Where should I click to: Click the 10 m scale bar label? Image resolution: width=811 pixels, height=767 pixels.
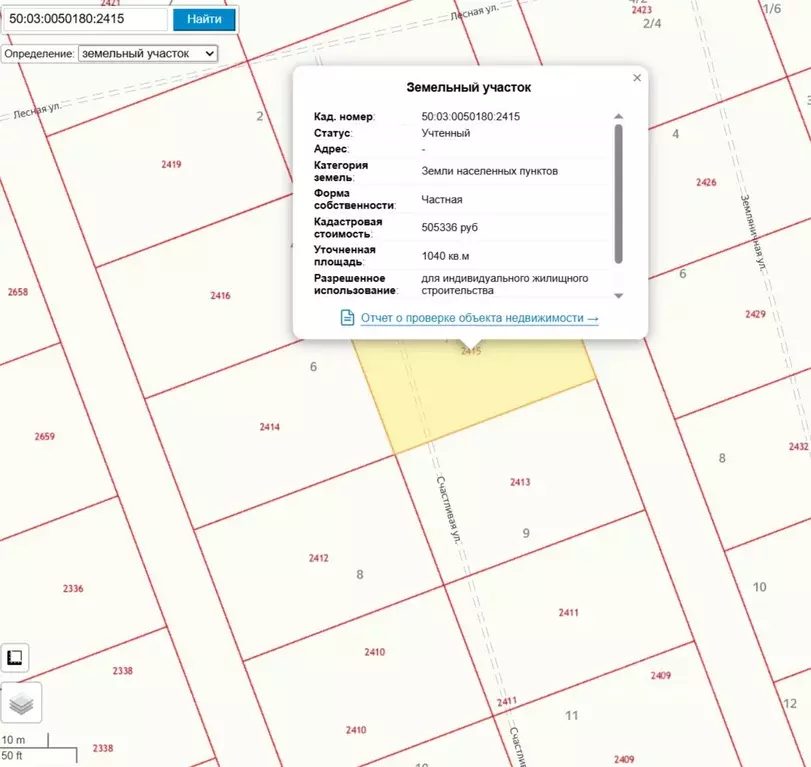(x=13, y=740)
